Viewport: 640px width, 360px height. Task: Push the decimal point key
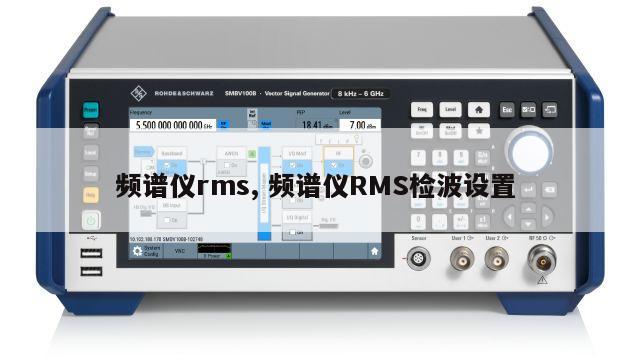coord(440,222)
